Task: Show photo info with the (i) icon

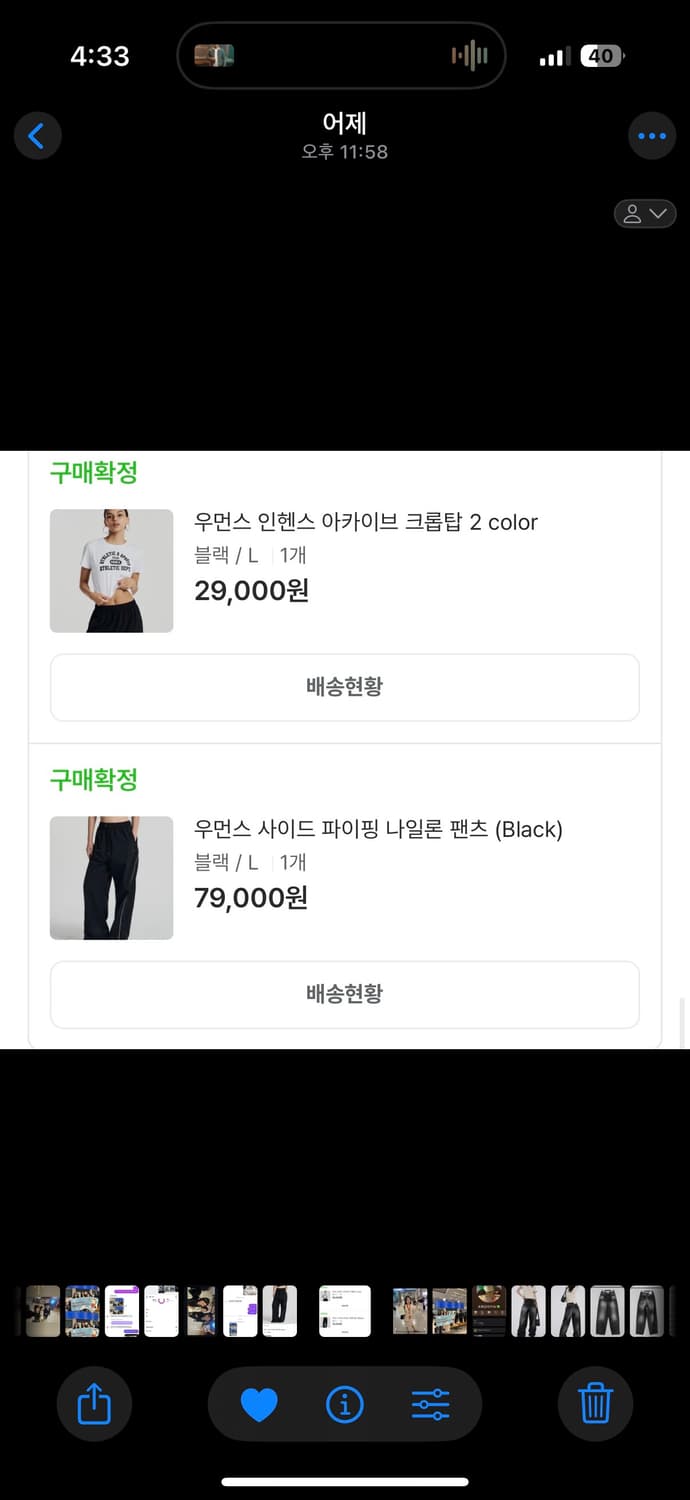Action: coord(344,1405)
